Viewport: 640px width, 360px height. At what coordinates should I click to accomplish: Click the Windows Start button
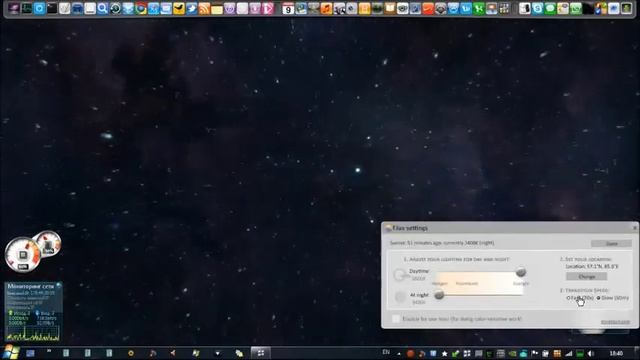tap(11, 352)
